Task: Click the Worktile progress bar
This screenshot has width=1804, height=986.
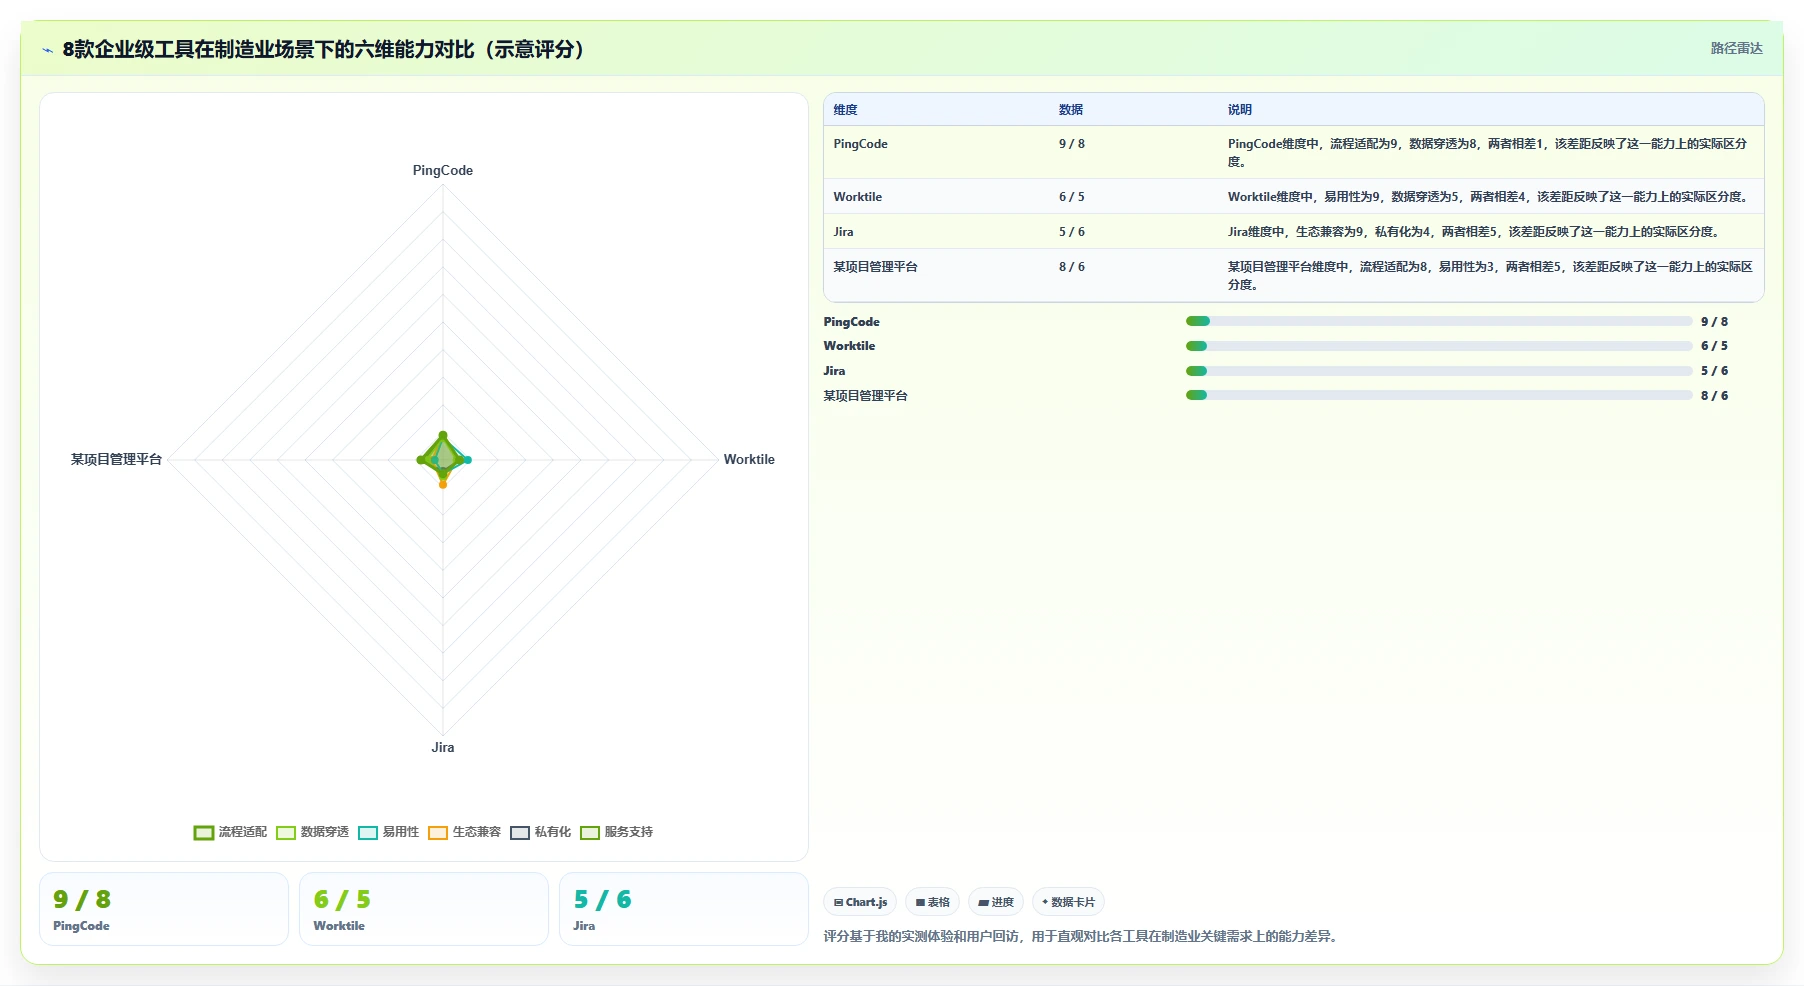Action: click(1439, 346)
